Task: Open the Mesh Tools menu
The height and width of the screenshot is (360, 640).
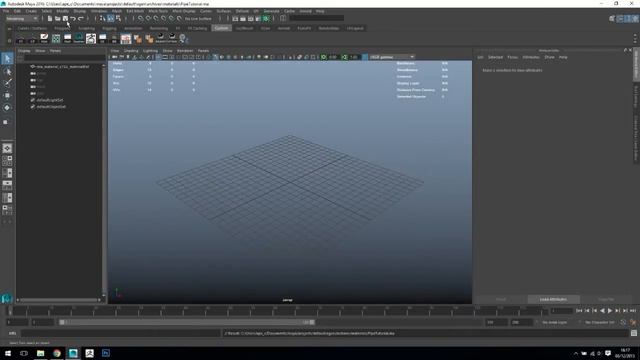Action: click(x=158, y=11)
